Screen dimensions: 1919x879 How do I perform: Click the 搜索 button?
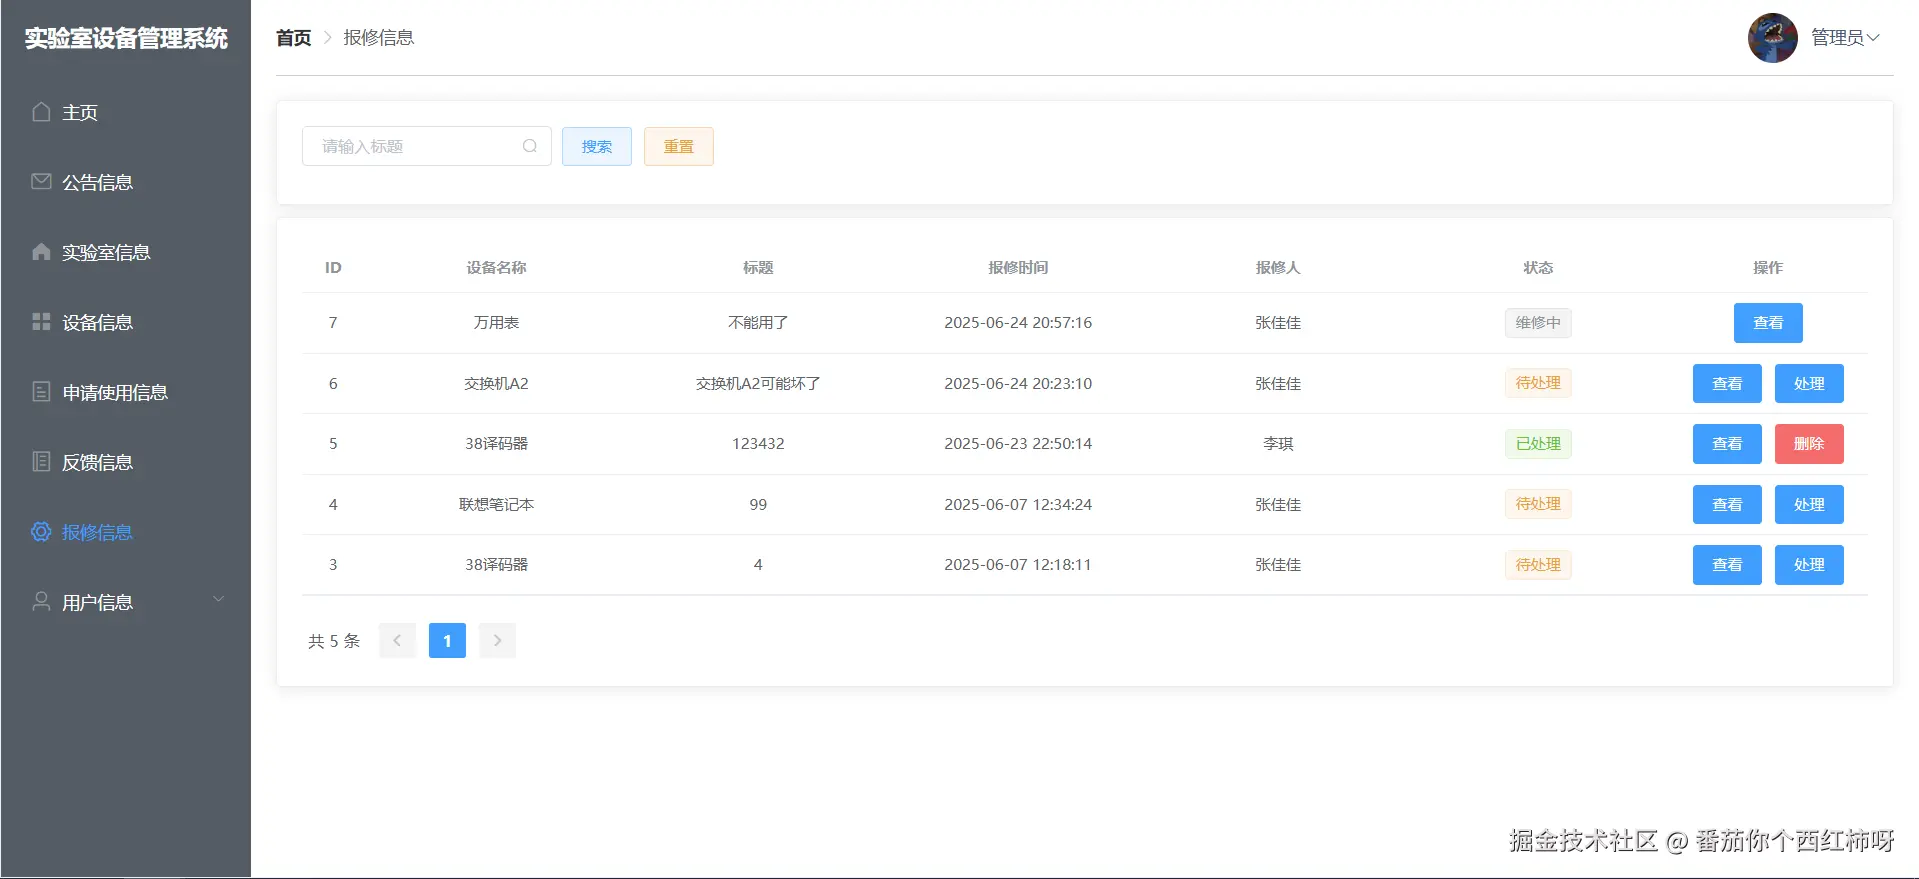coord(597,146)
